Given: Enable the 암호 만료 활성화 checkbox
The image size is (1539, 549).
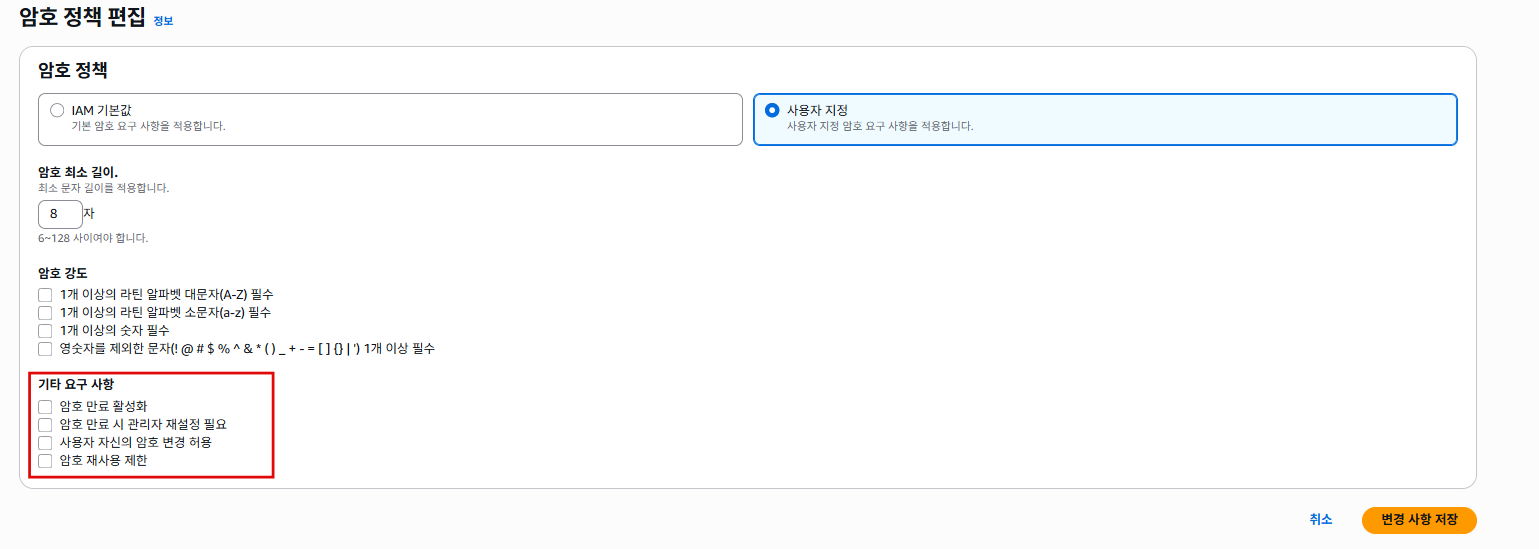Looking at the screenshot, I should [45, 407].
